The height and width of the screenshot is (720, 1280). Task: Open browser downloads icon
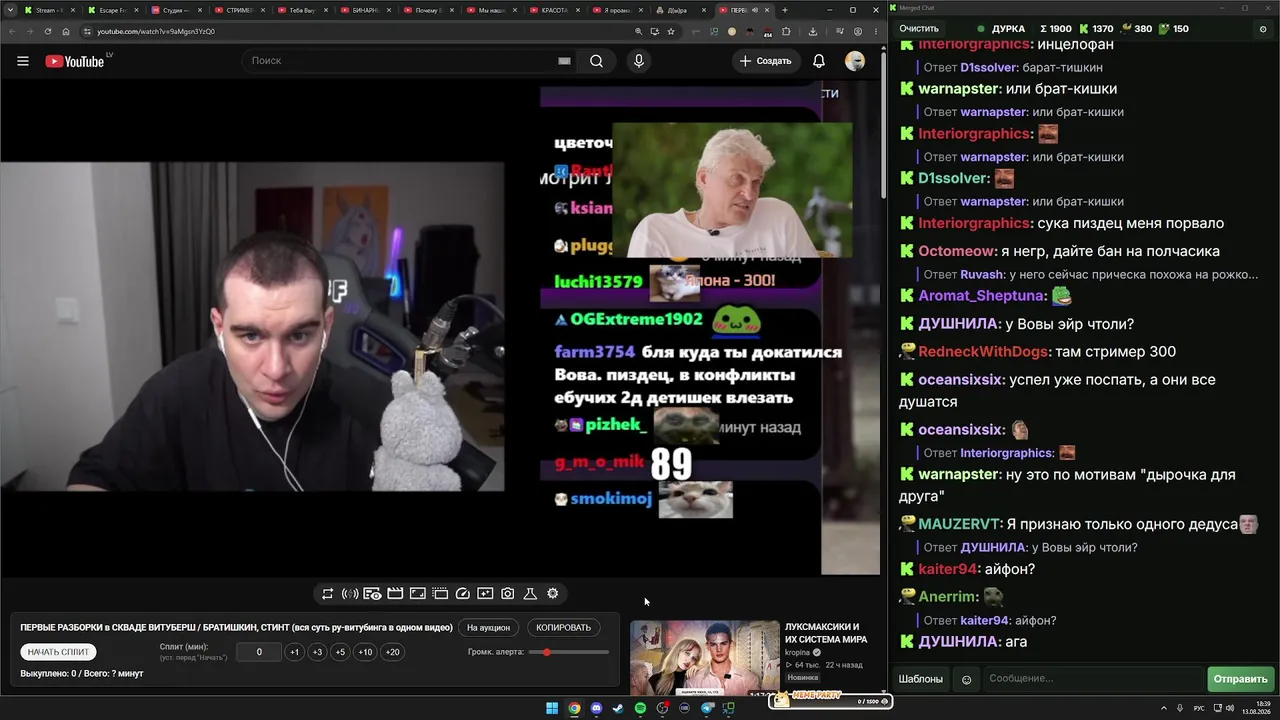(x=812, y=31)
